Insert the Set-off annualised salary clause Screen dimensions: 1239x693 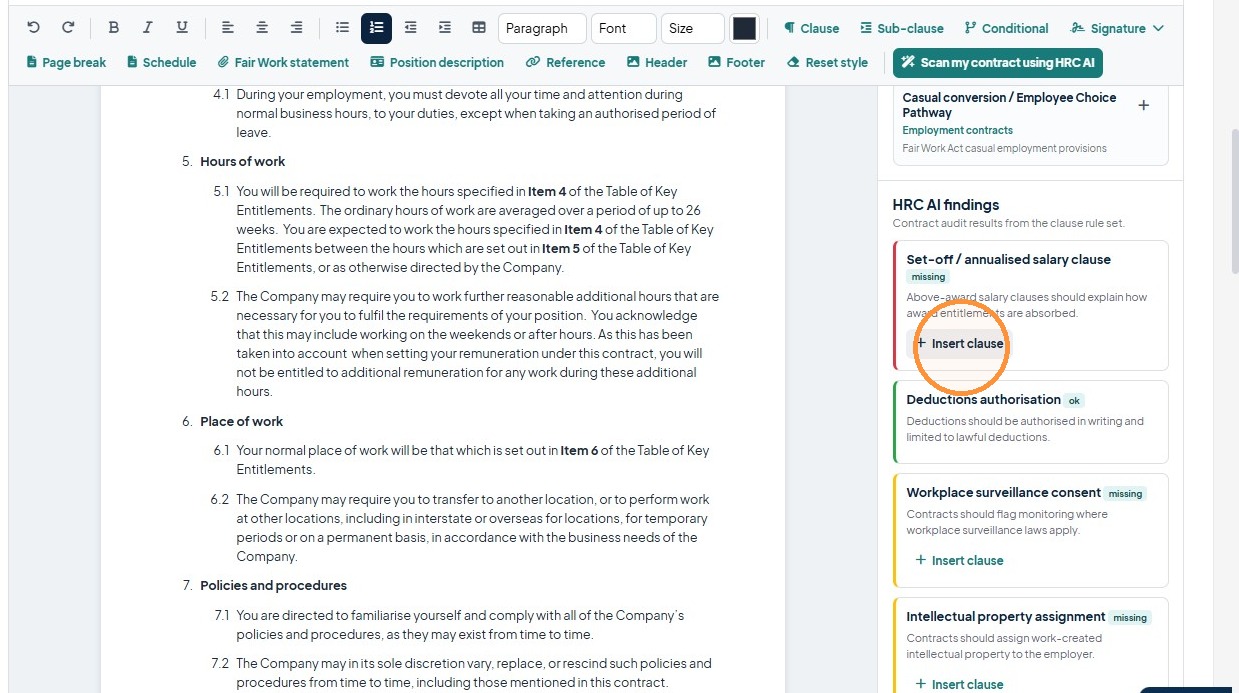[x=960, y=343]
